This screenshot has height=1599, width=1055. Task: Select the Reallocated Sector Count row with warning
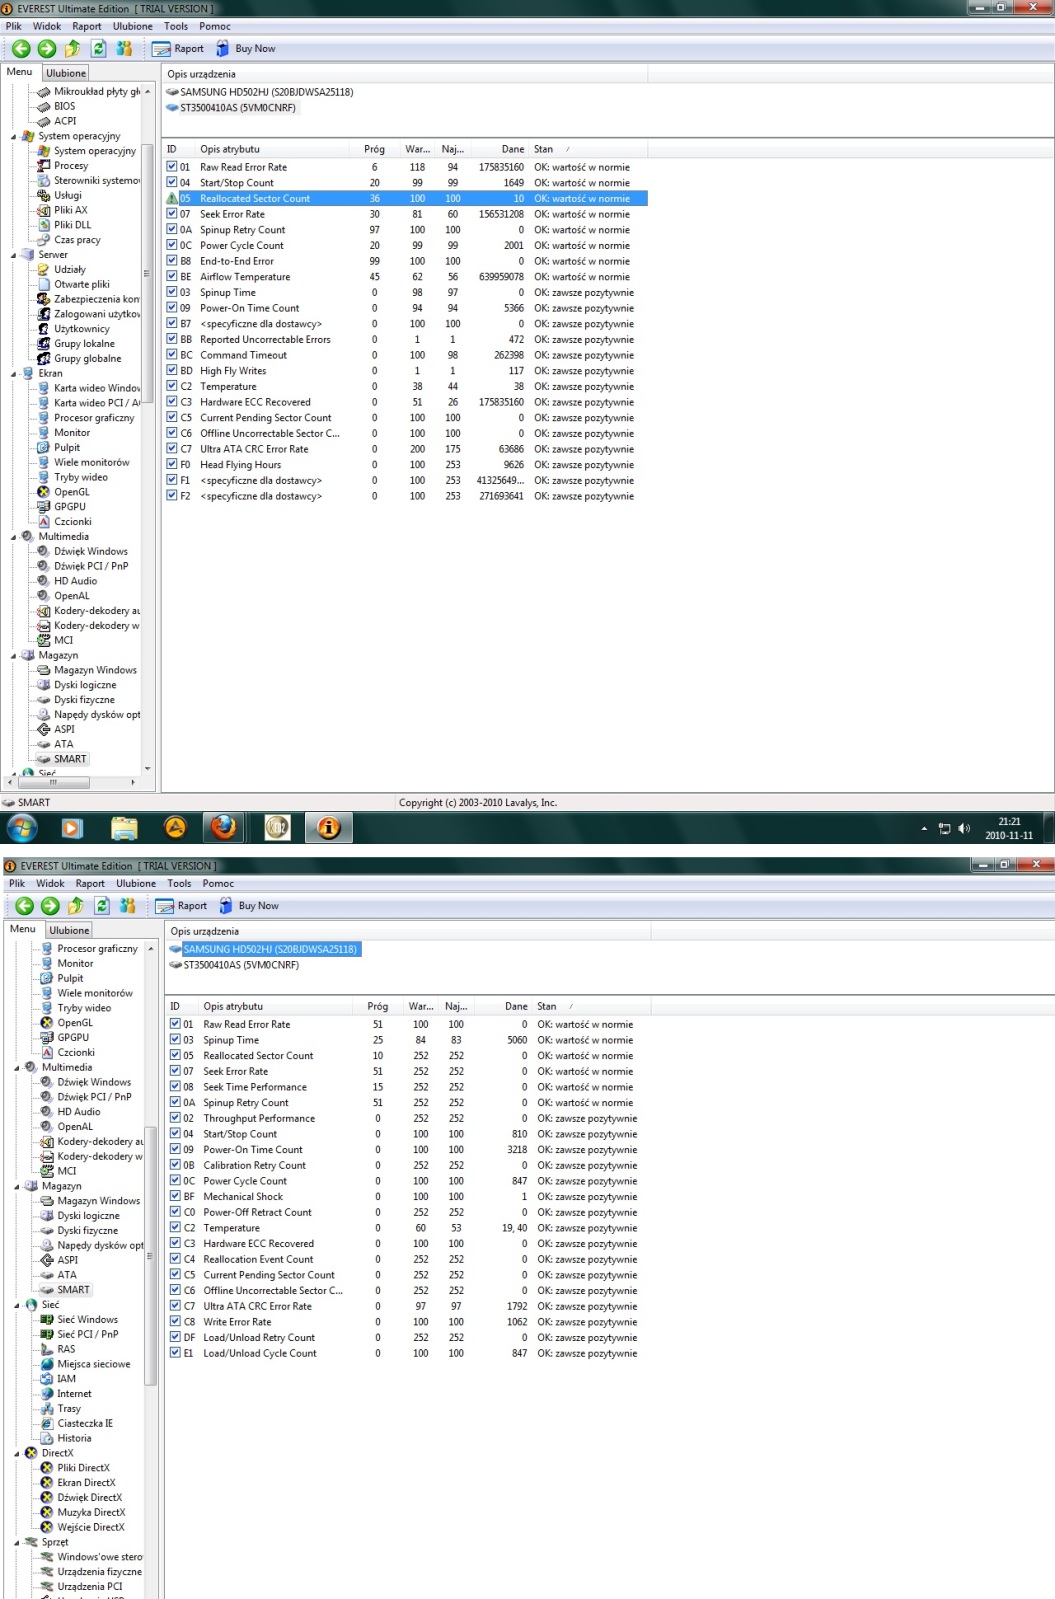[405, 198]
